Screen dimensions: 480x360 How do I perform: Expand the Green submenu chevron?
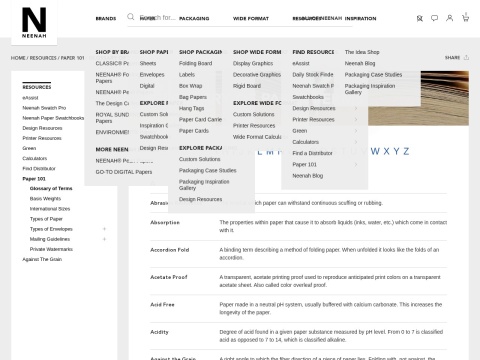click(356, 131)
